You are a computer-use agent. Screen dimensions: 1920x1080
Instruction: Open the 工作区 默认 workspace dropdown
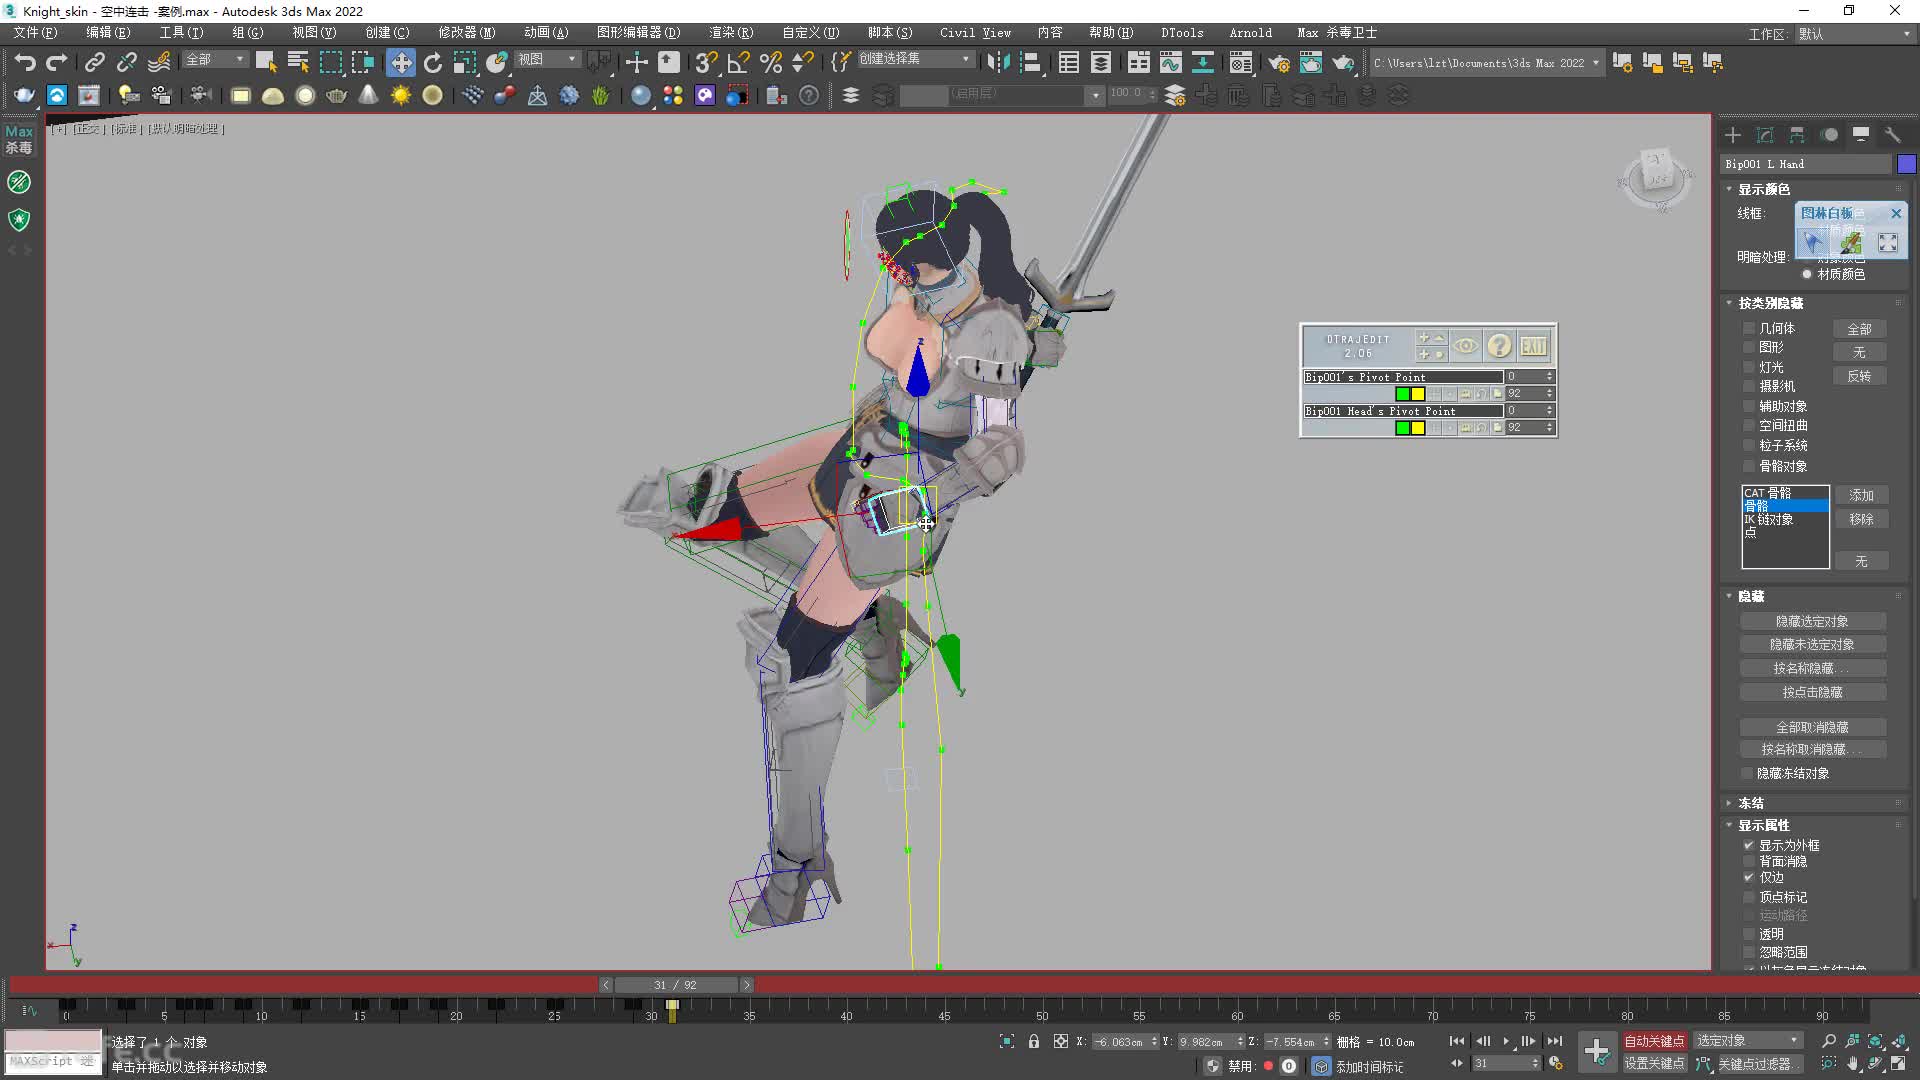(x=1854, y=33)
